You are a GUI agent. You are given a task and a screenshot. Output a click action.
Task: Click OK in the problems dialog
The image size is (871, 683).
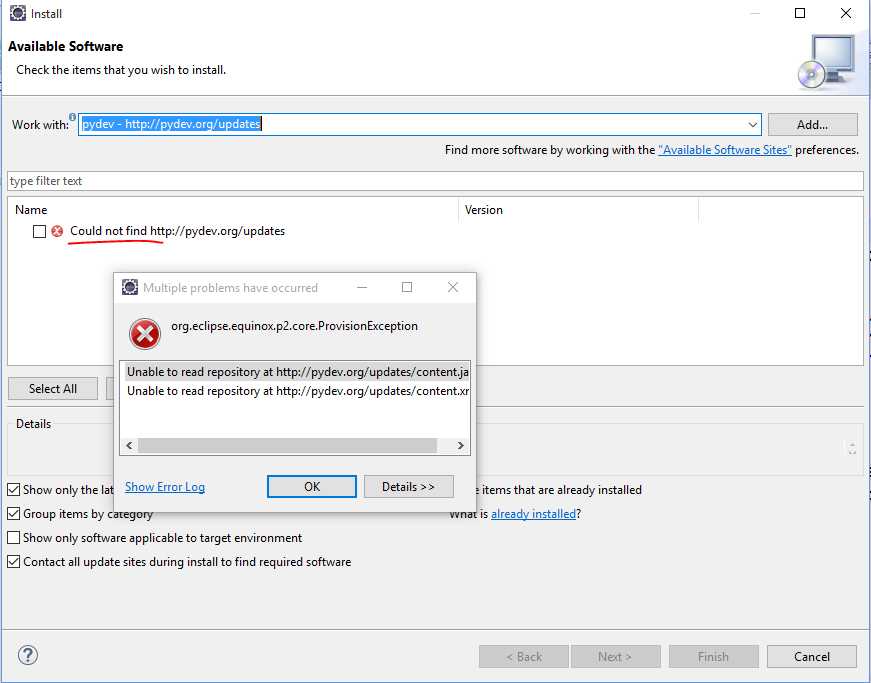tap(312, 487)
